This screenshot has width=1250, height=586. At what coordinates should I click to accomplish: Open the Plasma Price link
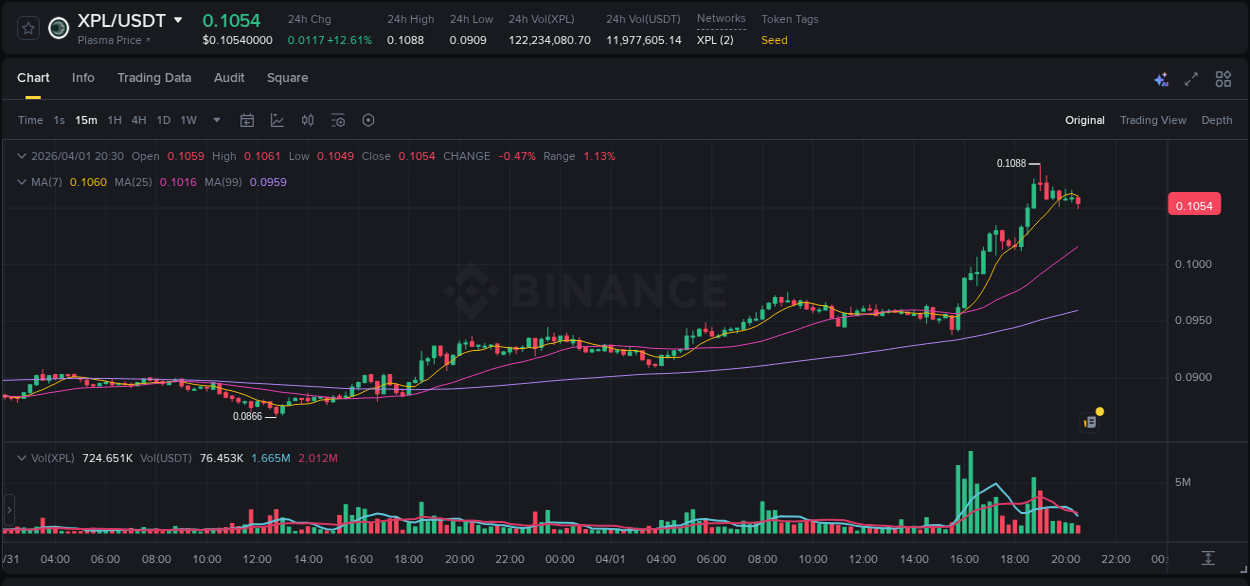pos(110,40)
